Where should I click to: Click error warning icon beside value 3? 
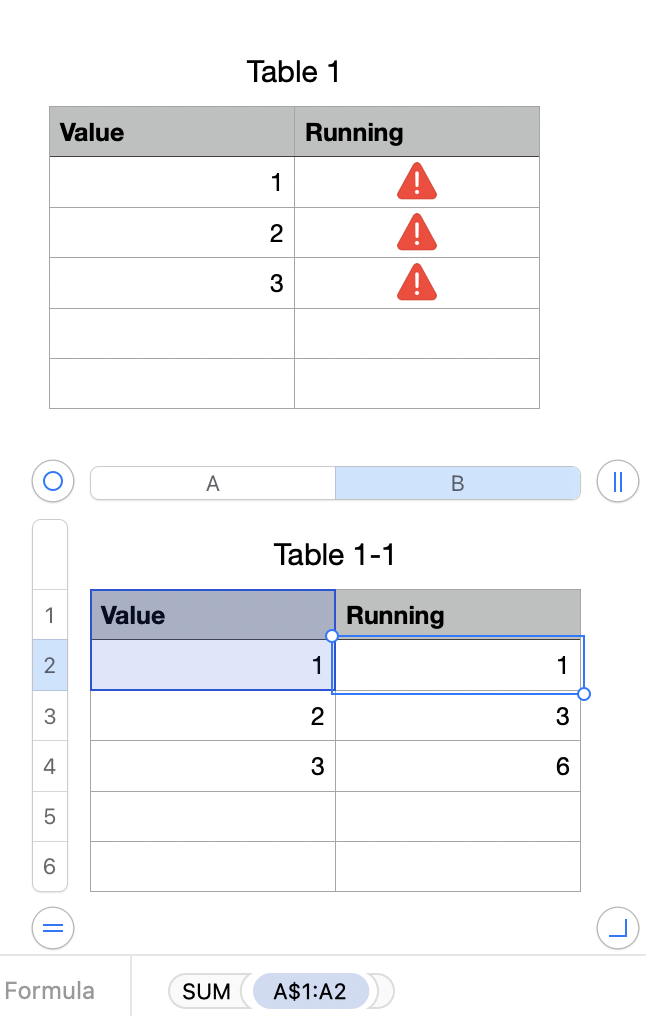pos(417,283)
